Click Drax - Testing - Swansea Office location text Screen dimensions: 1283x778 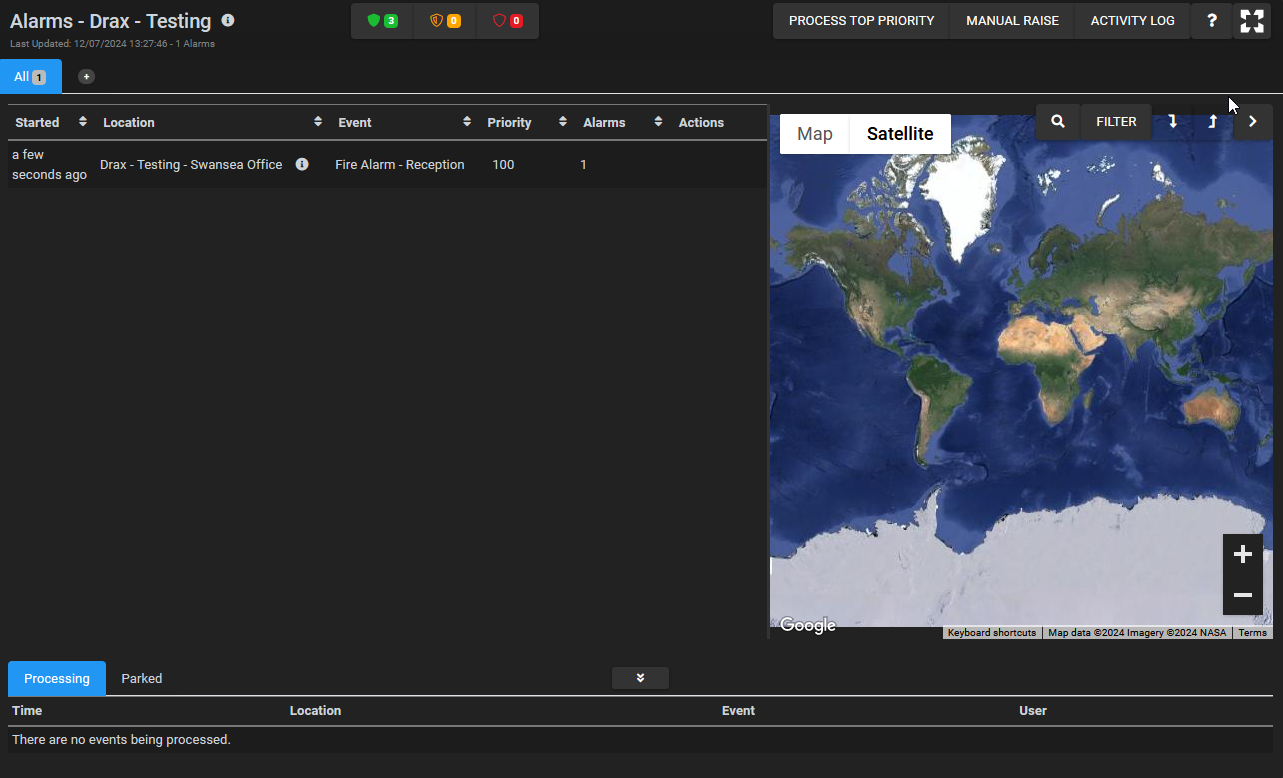point(191,164)
